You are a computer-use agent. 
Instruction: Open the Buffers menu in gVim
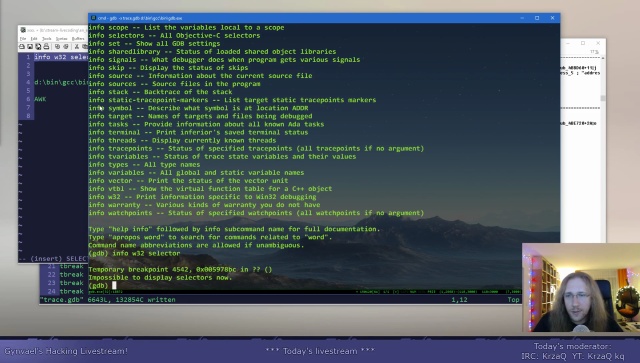pyautogui.click(x=78, y=38)
